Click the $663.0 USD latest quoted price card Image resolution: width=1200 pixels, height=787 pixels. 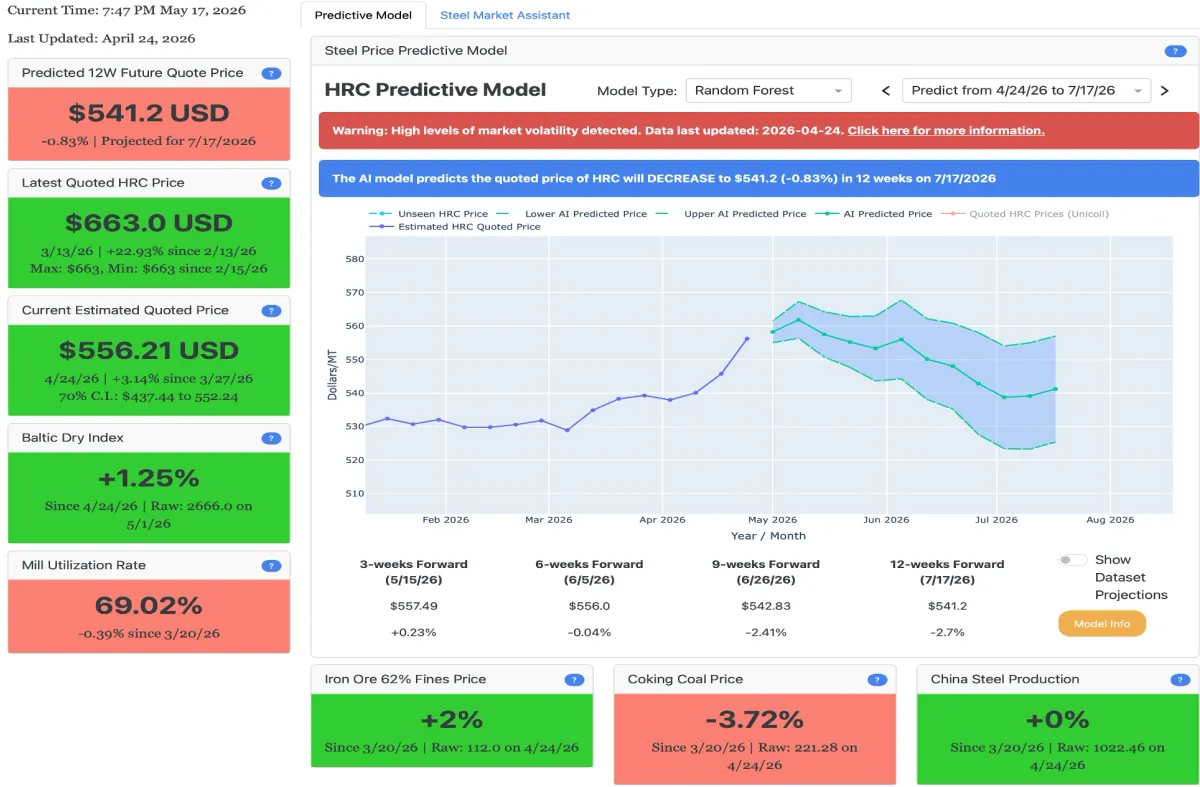(x=149, y=242)
